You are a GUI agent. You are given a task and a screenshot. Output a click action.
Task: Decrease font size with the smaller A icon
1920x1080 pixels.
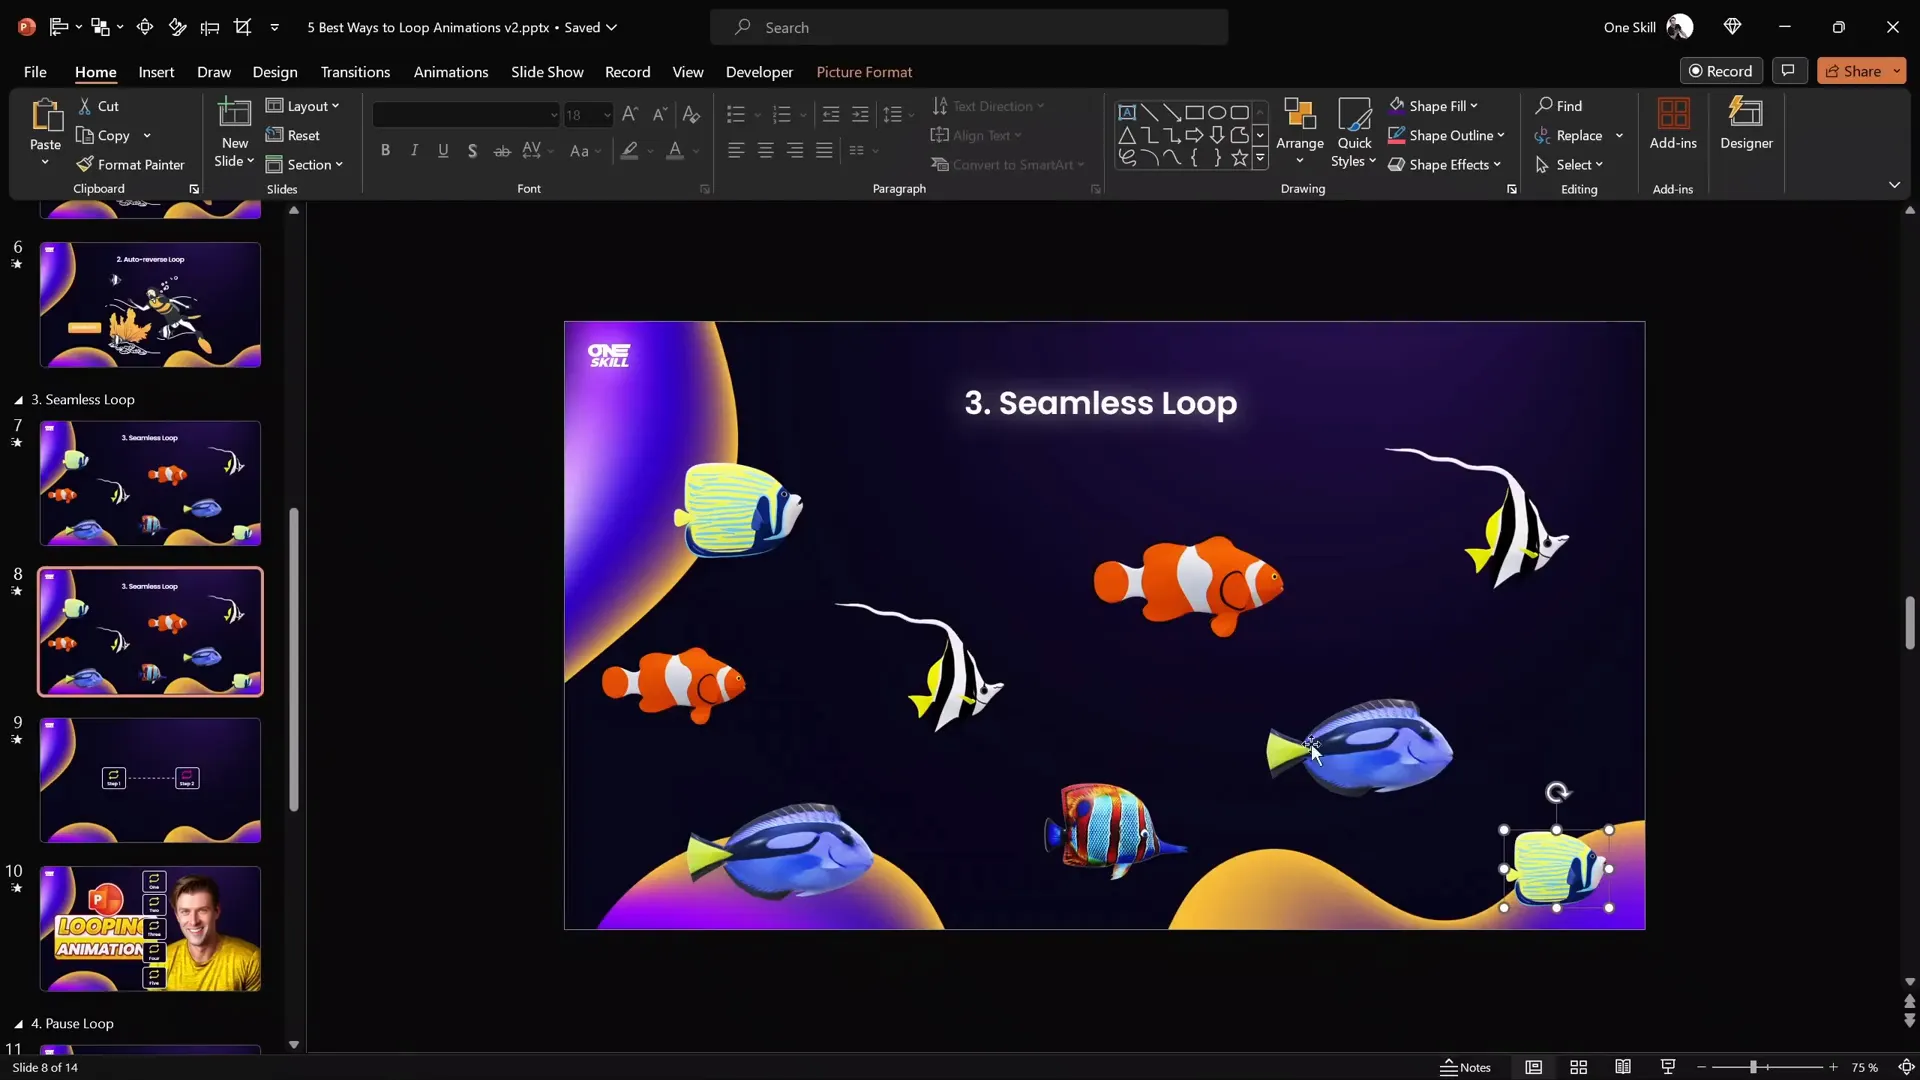[659, 115]
